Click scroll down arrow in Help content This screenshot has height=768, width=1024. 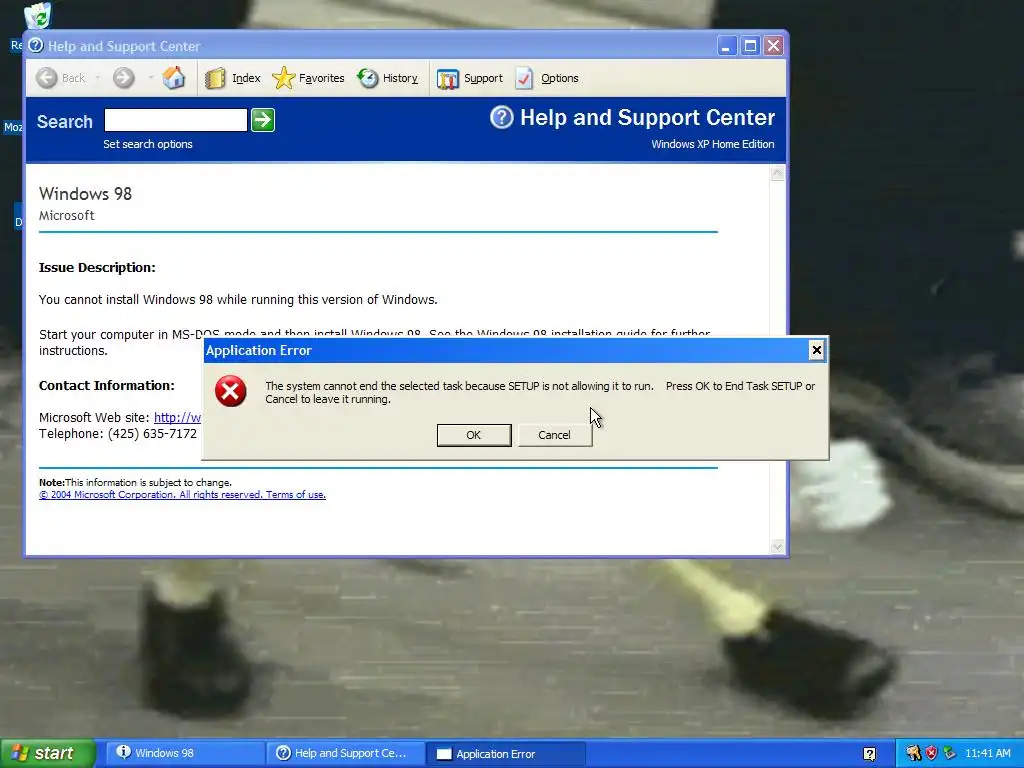pos(777,547)
